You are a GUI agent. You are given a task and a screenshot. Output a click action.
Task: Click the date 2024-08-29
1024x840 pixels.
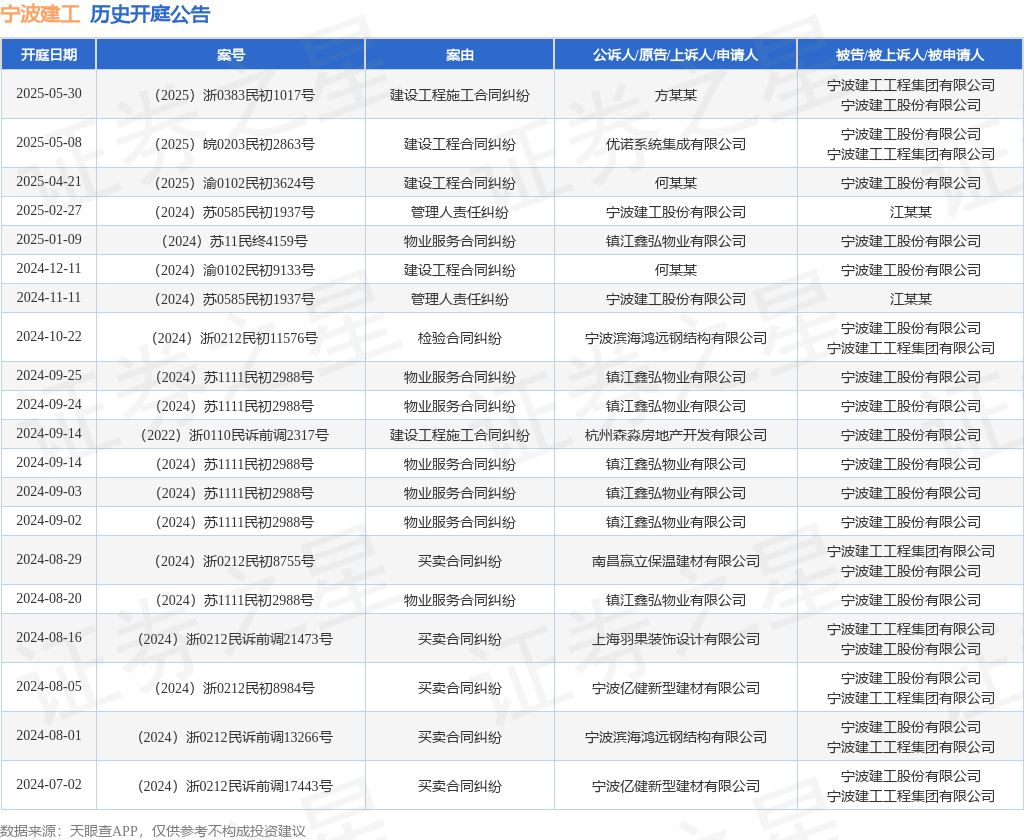pos(49,559)
